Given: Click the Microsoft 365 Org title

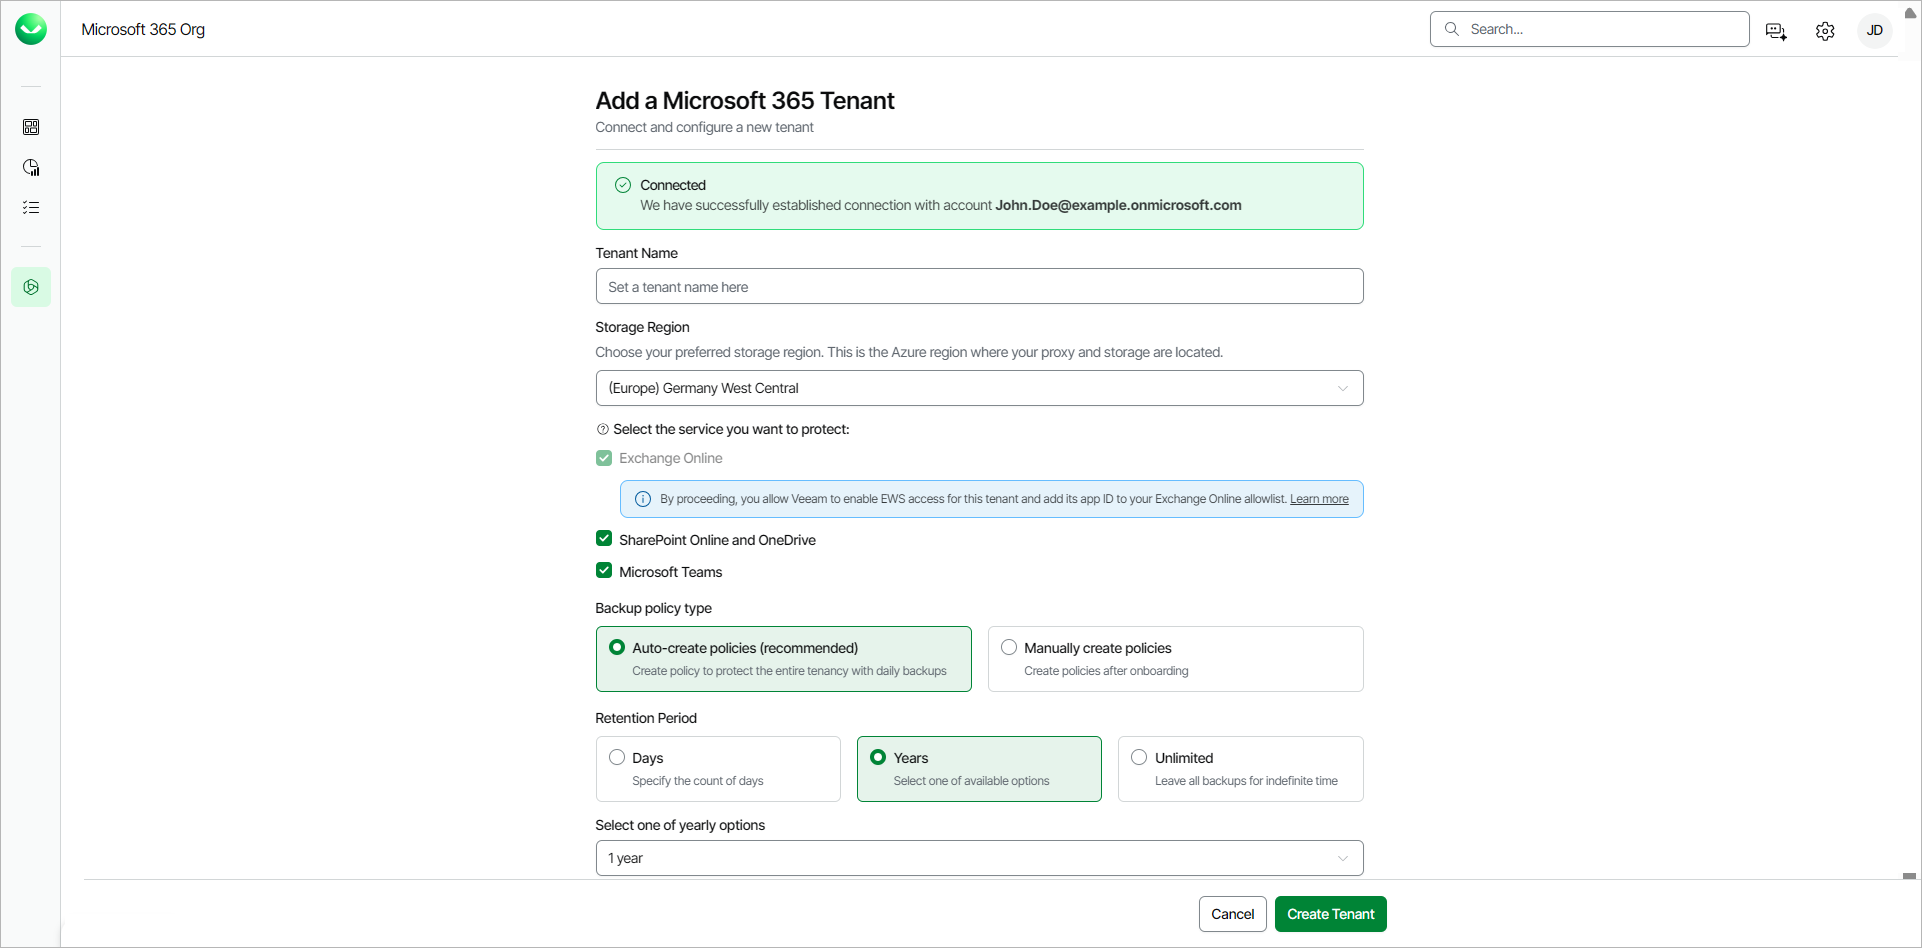Looking at the screenshot, I should (143, 30).
